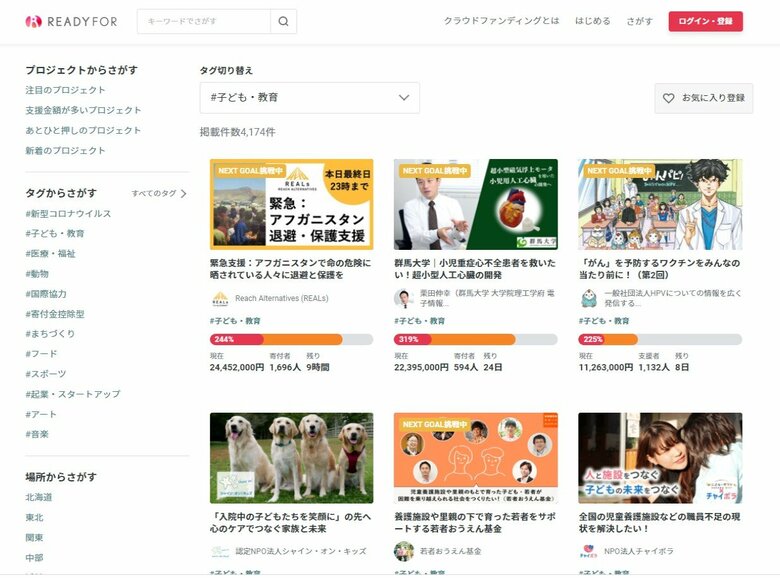Click the HPV organization owl avatar
This screenshot has width=780, height=578.
coord(588,298)
